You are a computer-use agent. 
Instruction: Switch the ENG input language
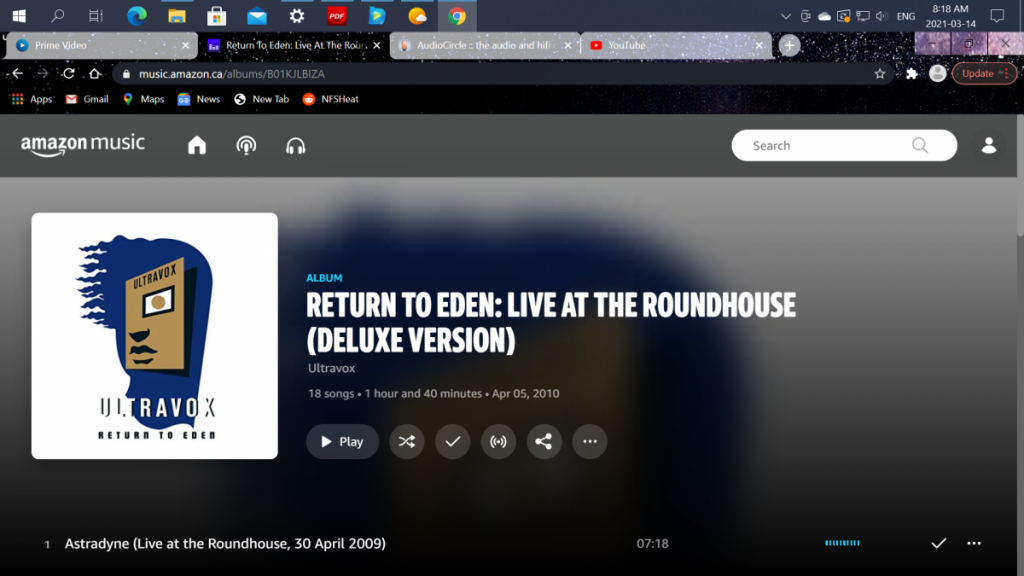tap(906, 16)
